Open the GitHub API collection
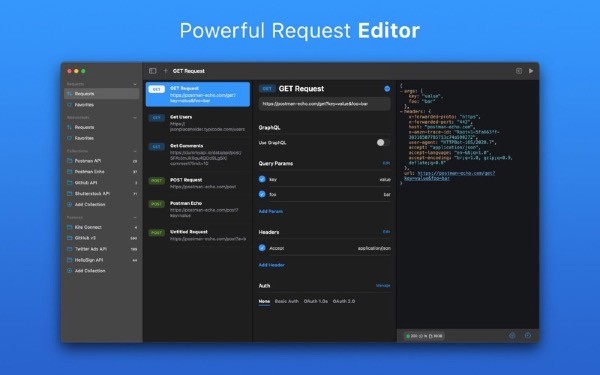The width and height of the screenshot is (600, 375). click(101, 183)
